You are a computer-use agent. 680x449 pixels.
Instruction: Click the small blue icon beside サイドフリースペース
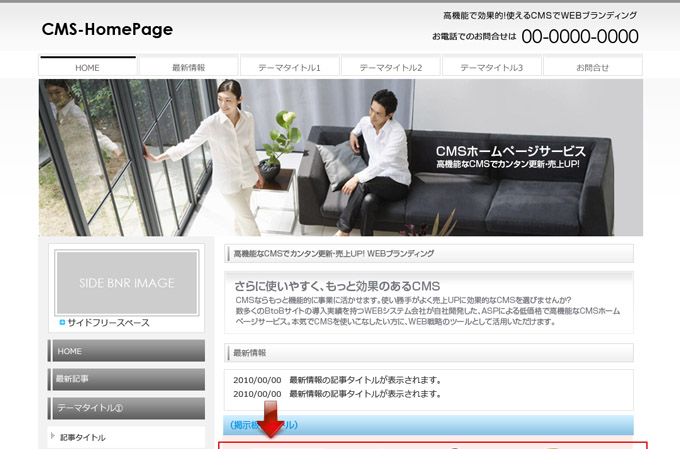pos(62,323)
